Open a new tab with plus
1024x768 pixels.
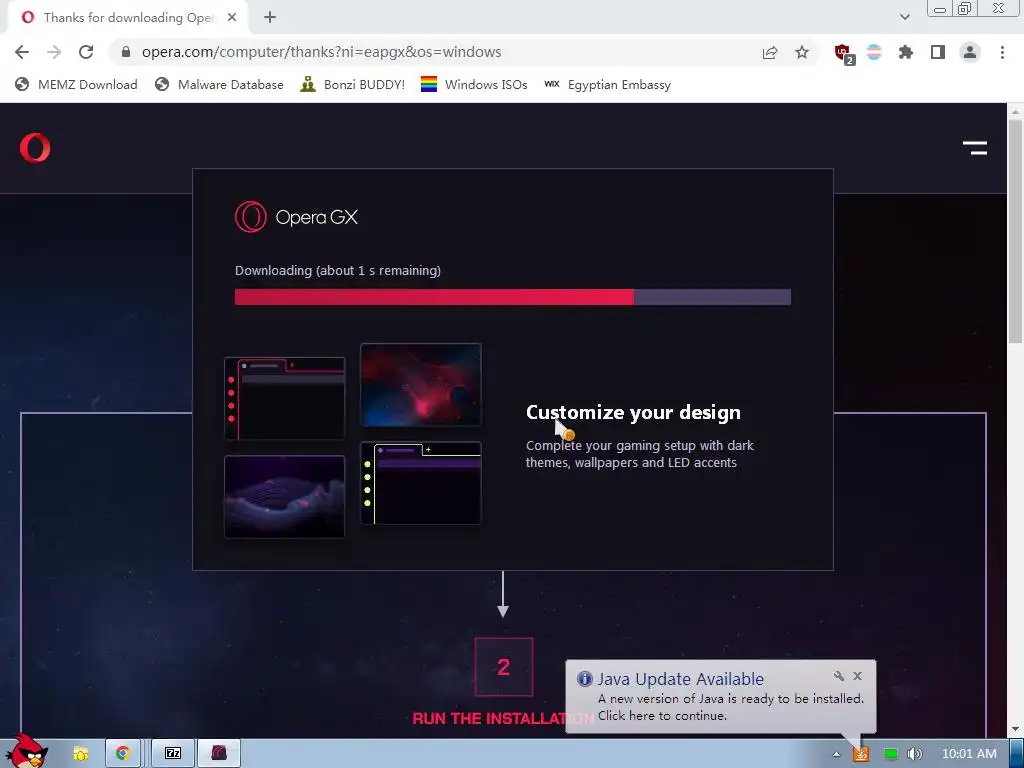pos(270,17)
